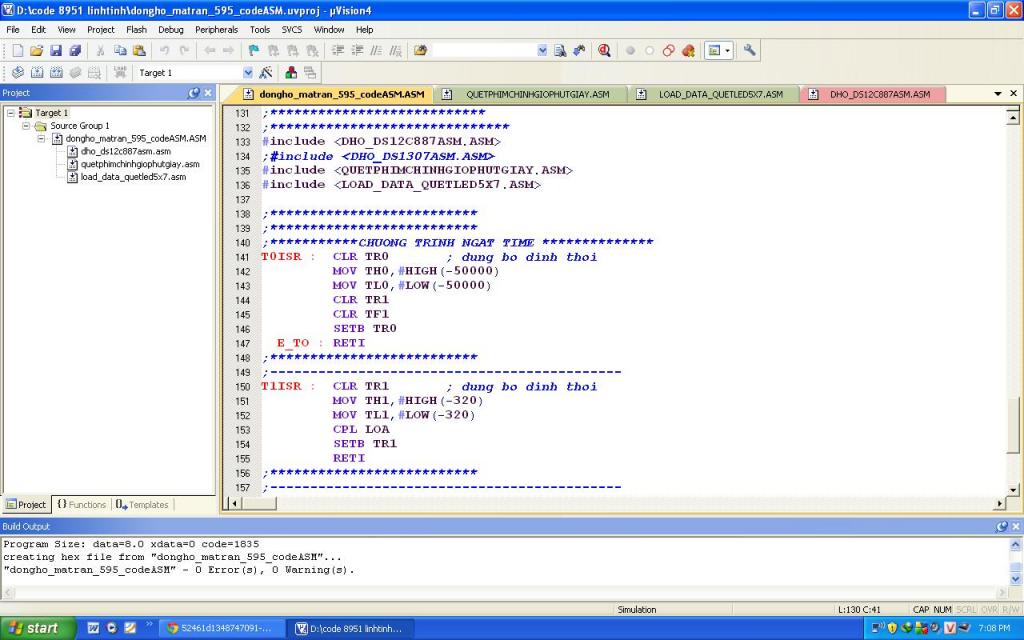Collapse the Target 1 tree node
This screenshot has width=1024, height=640.
11,113
